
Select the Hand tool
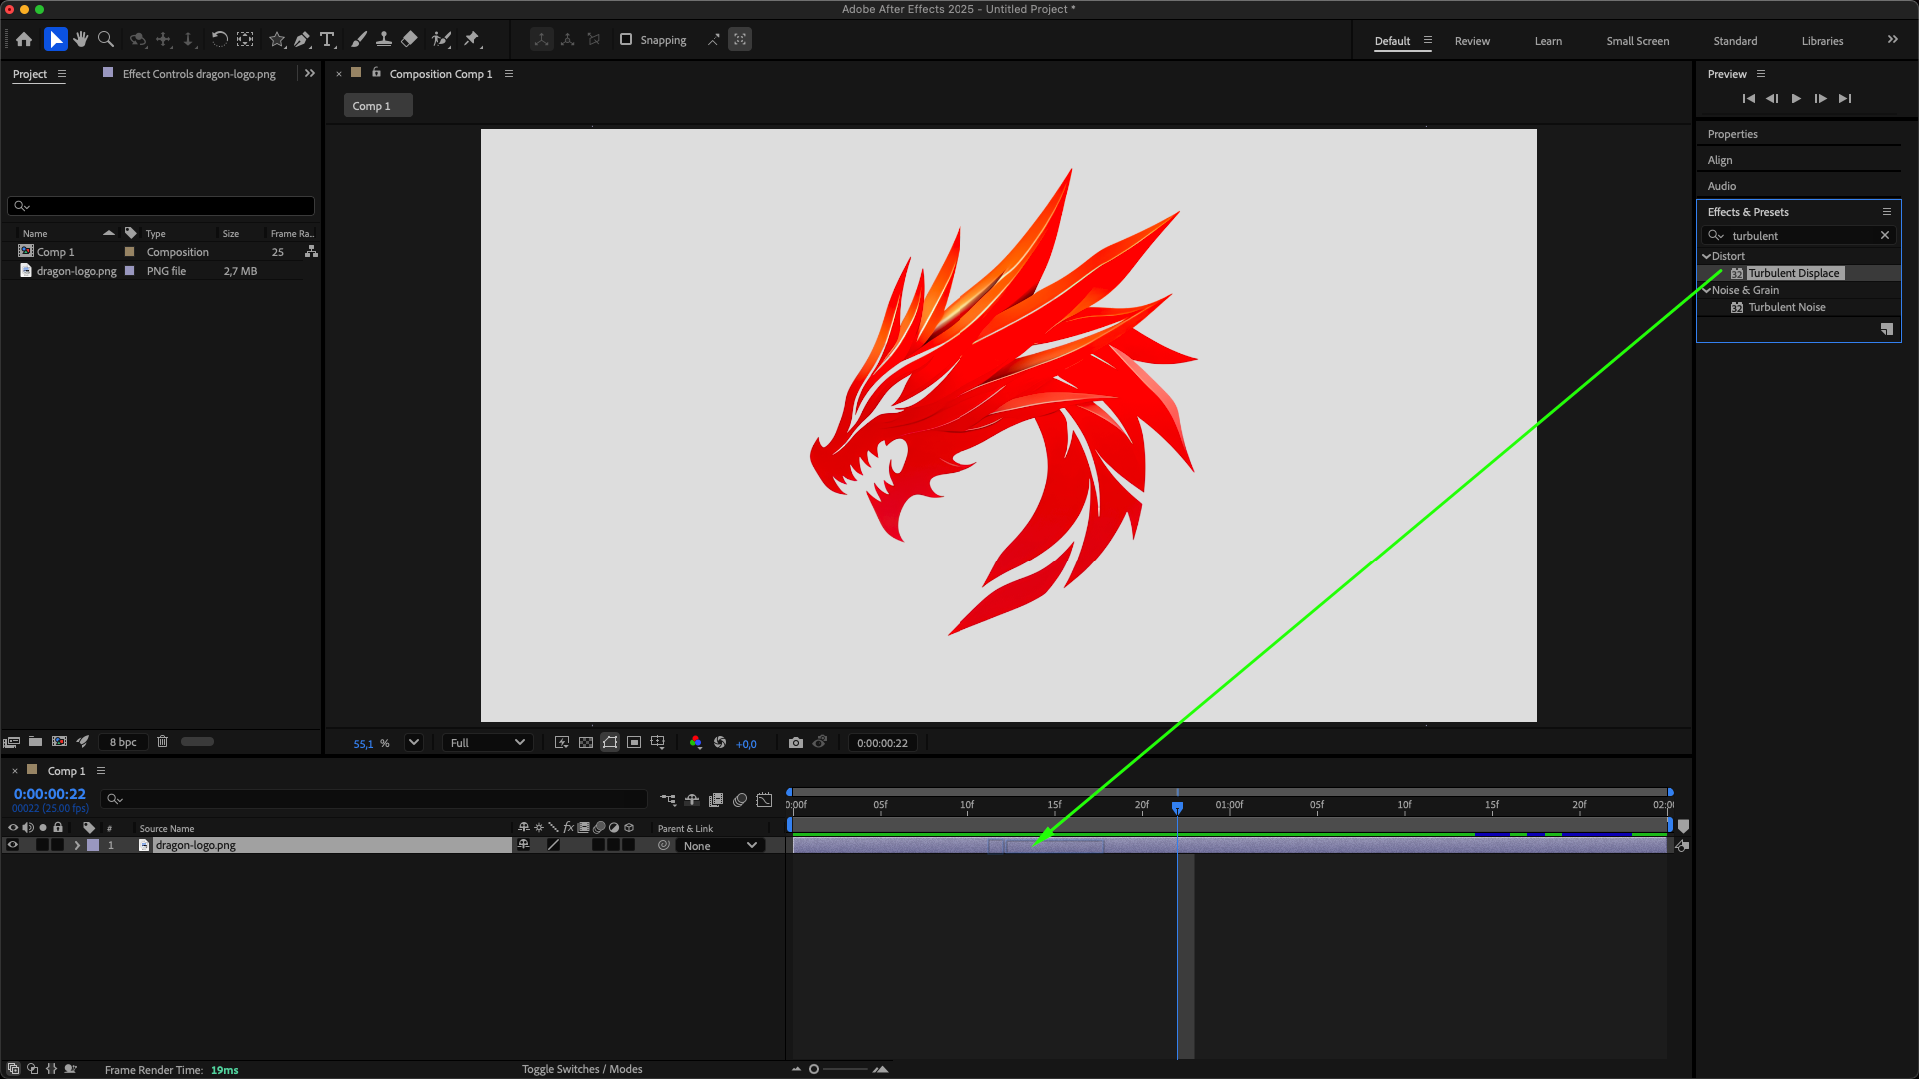[81, 39]
